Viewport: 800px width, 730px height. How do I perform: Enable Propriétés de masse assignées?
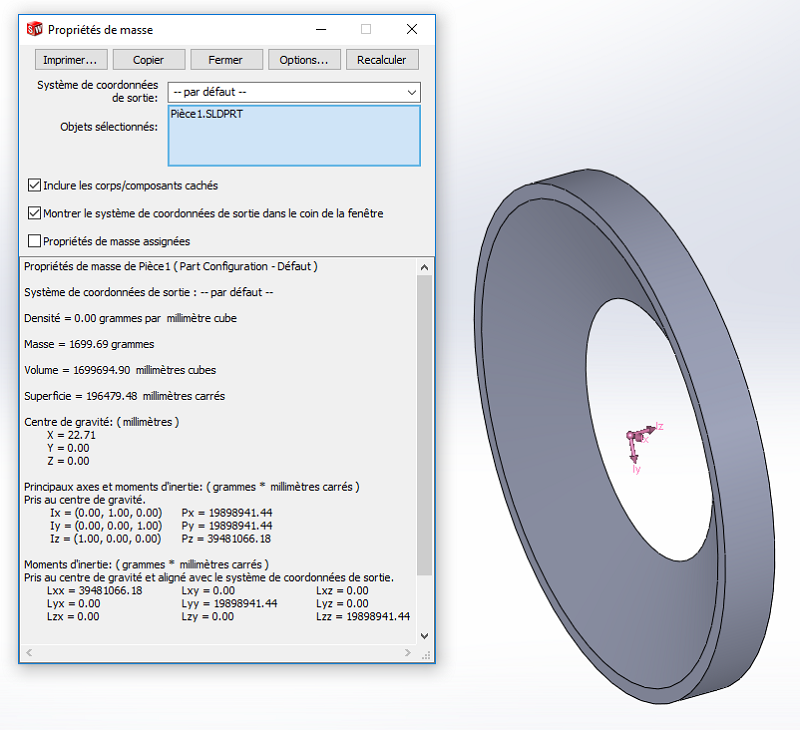[x=34, y=241]
